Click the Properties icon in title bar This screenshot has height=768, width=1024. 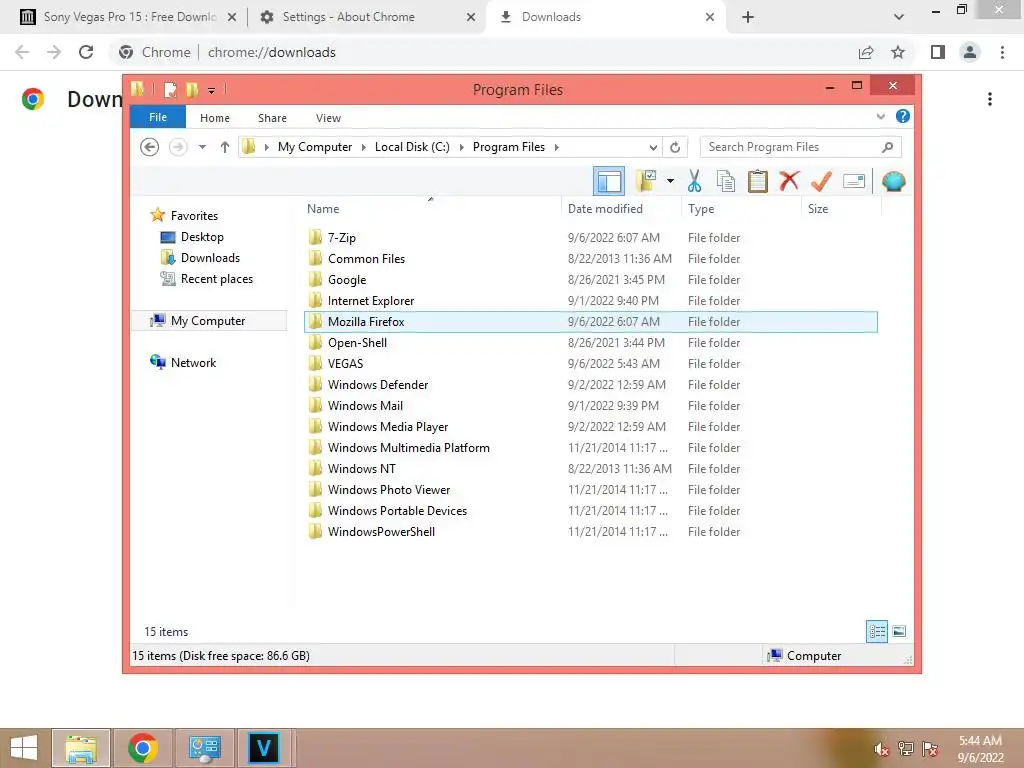pos(170,89)
